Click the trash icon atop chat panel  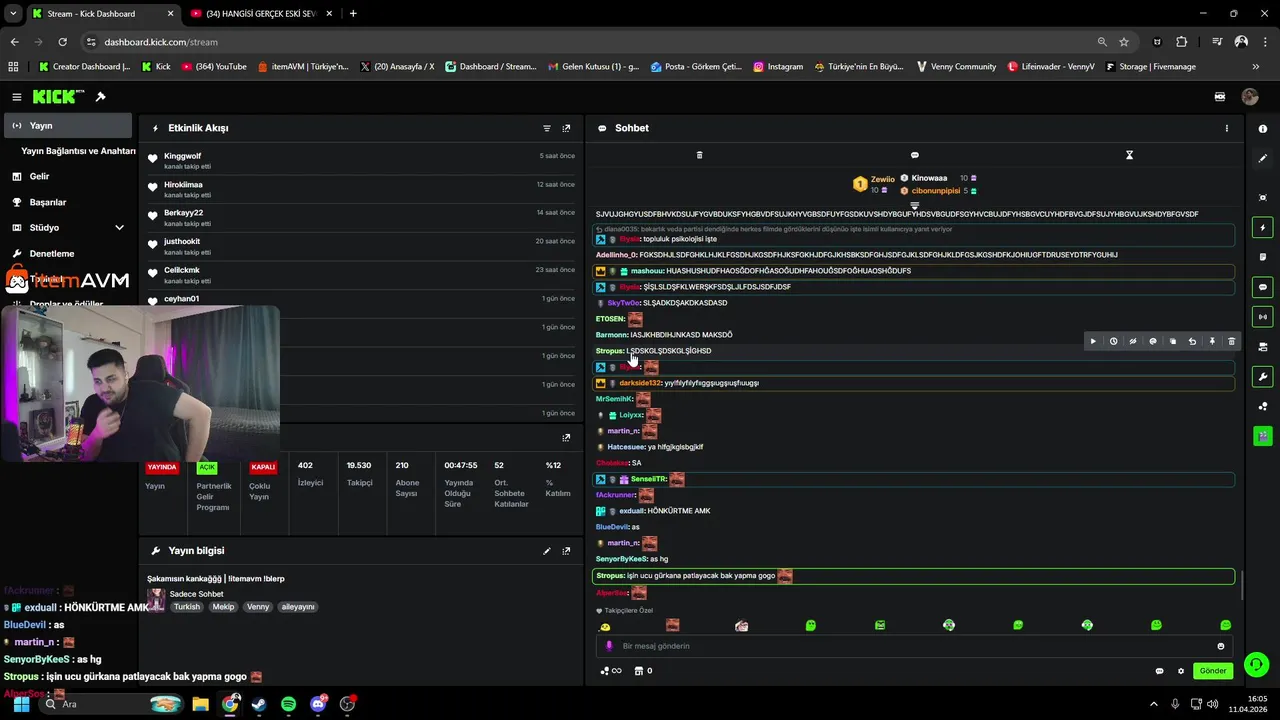click(x=699, y=155)
